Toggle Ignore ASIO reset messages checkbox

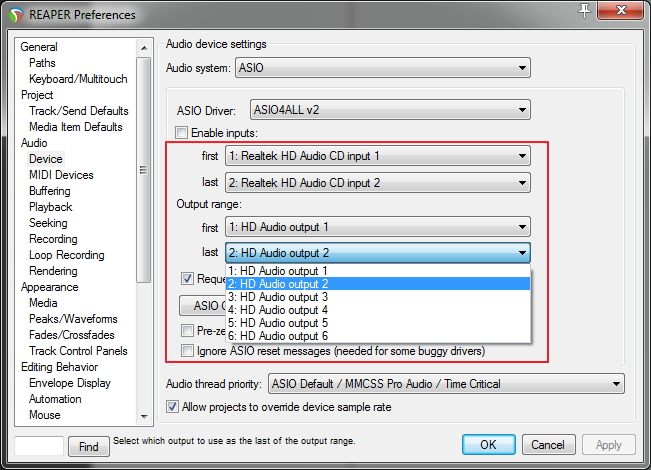(187, 351)
